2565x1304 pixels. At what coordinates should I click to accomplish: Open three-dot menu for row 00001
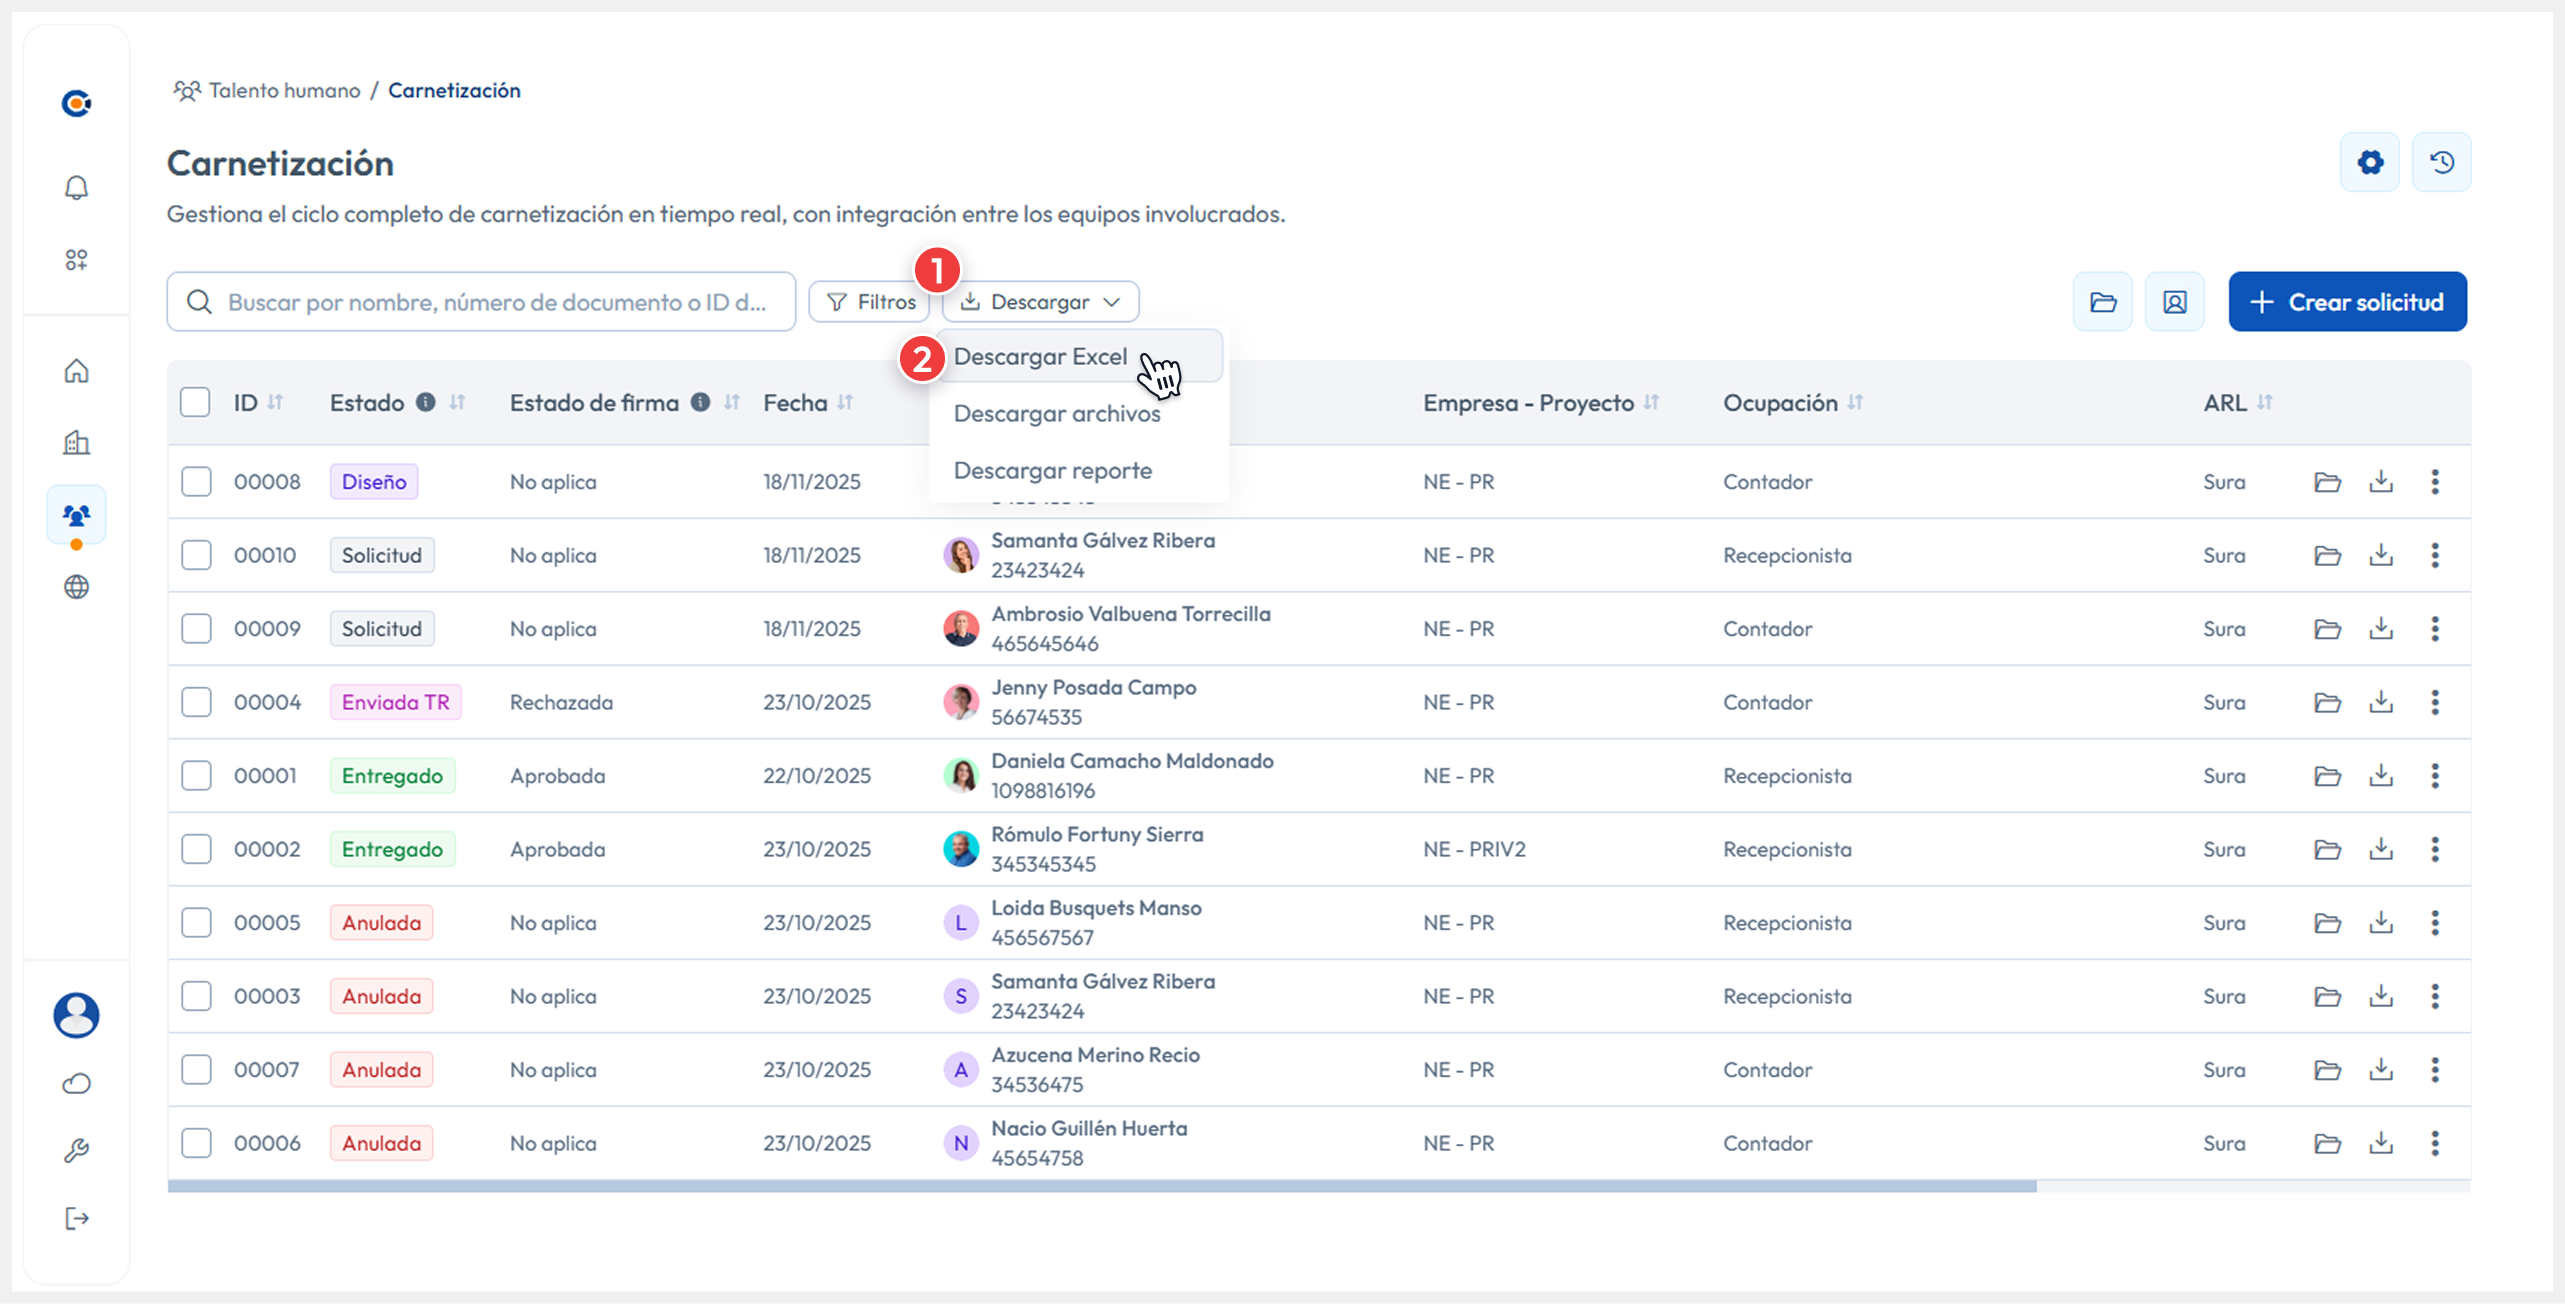[2435, 776]
